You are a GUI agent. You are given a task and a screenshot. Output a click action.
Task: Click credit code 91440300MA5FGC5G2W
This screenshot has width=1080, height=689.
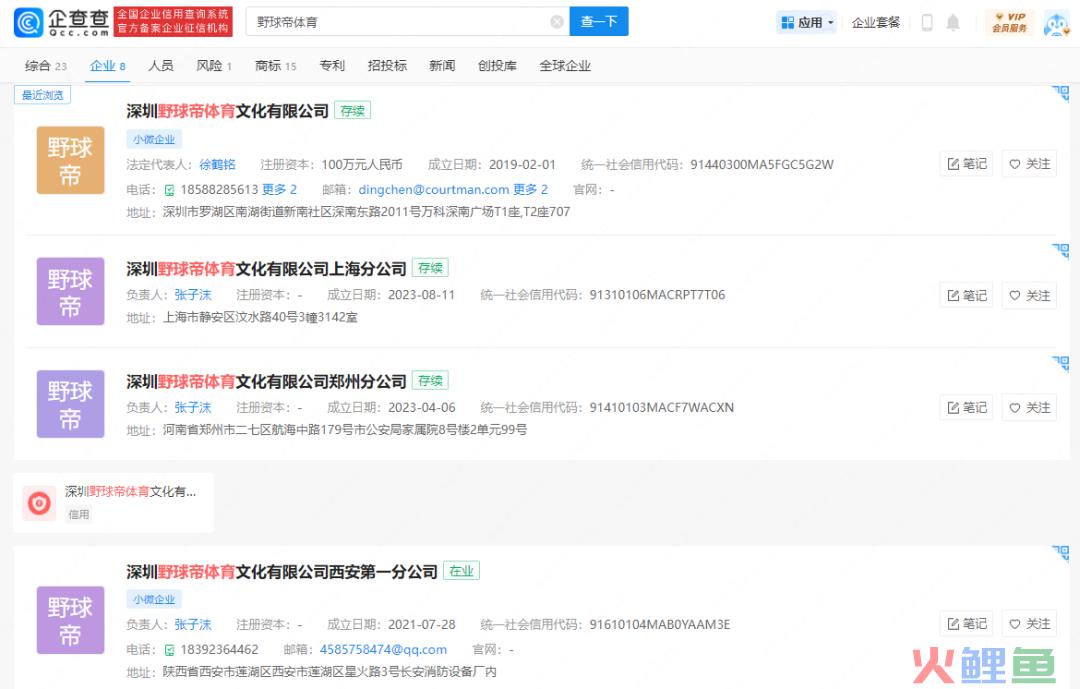click(x=762, y=165)
